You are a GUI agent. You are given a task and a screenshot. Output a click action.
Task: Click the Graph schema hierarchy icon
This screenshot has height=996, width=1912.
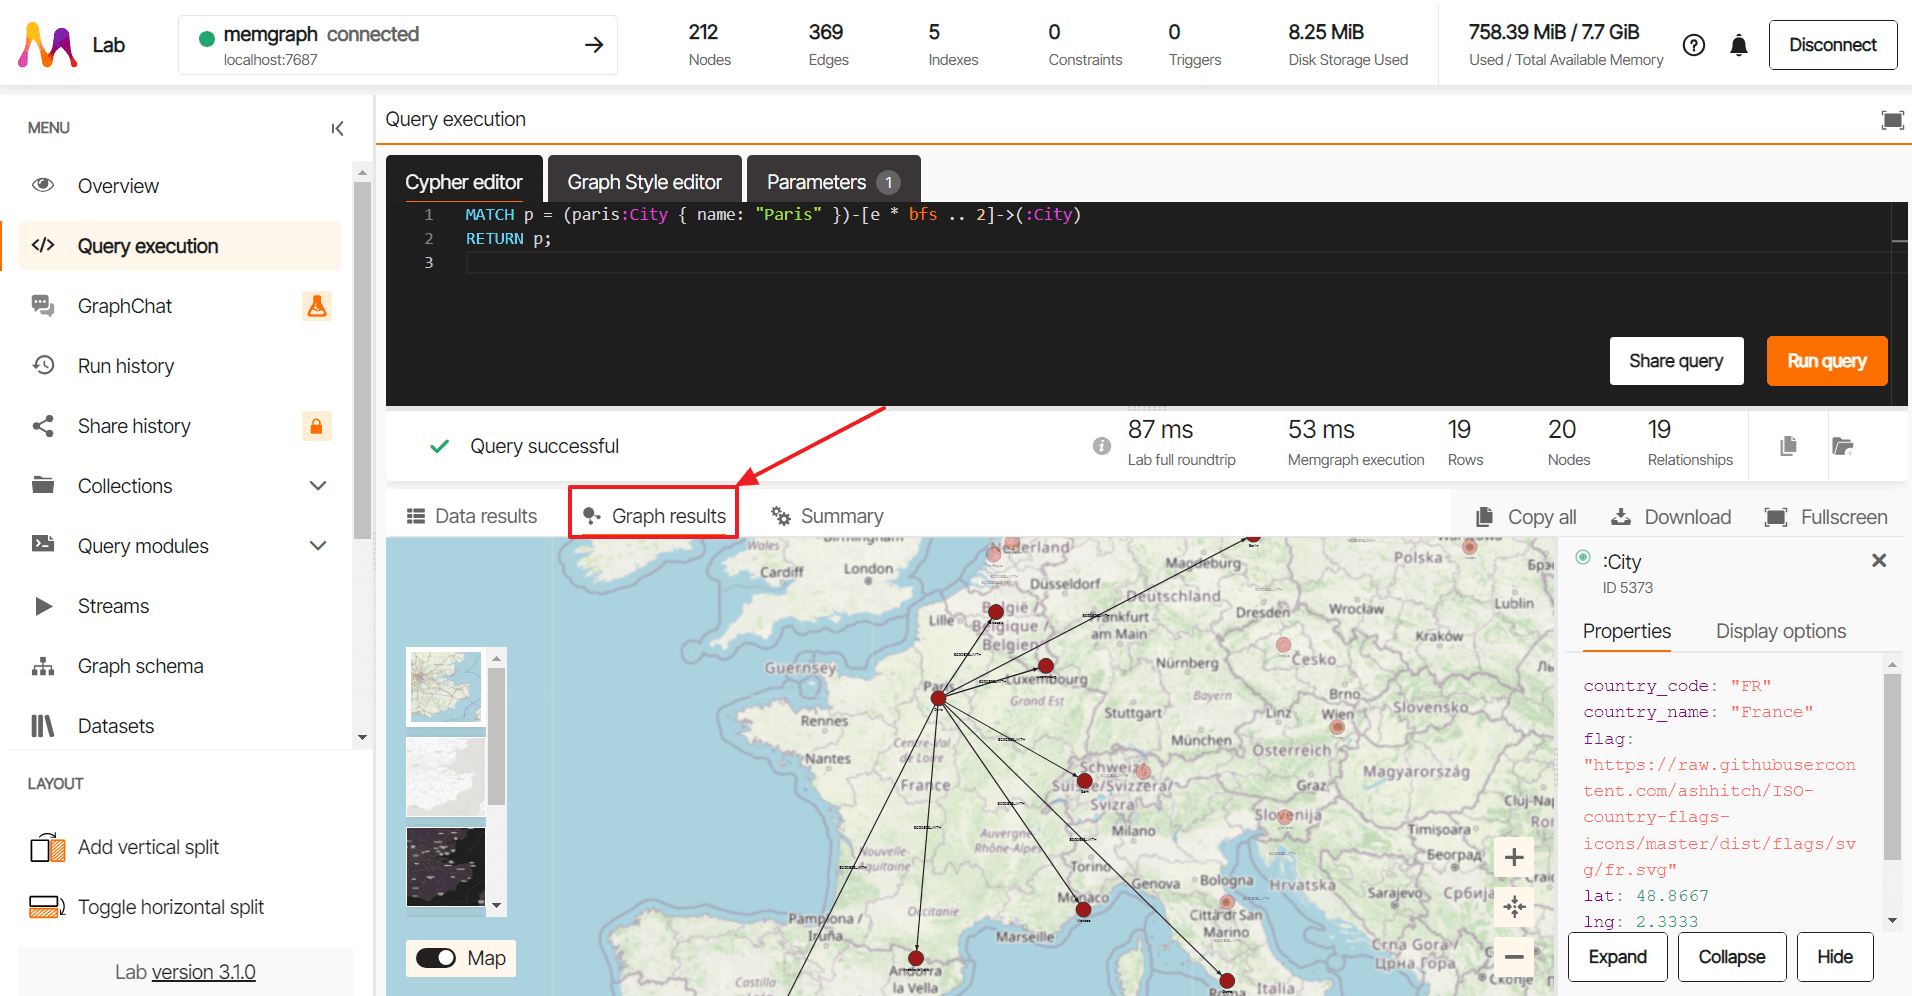(x=43, y=666)
